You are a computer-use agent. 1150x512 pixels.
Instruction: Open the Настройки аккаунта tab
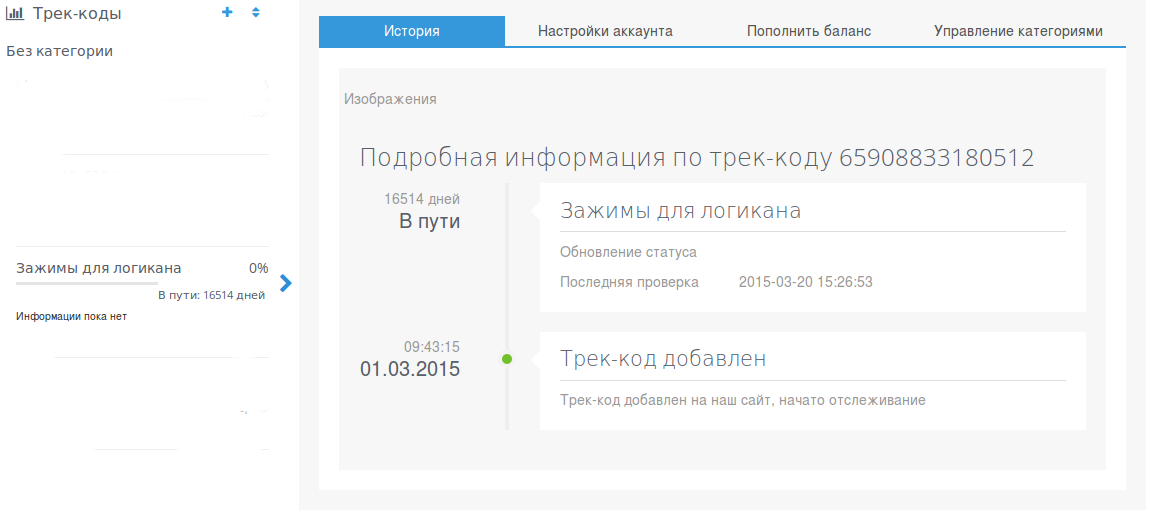605,31
